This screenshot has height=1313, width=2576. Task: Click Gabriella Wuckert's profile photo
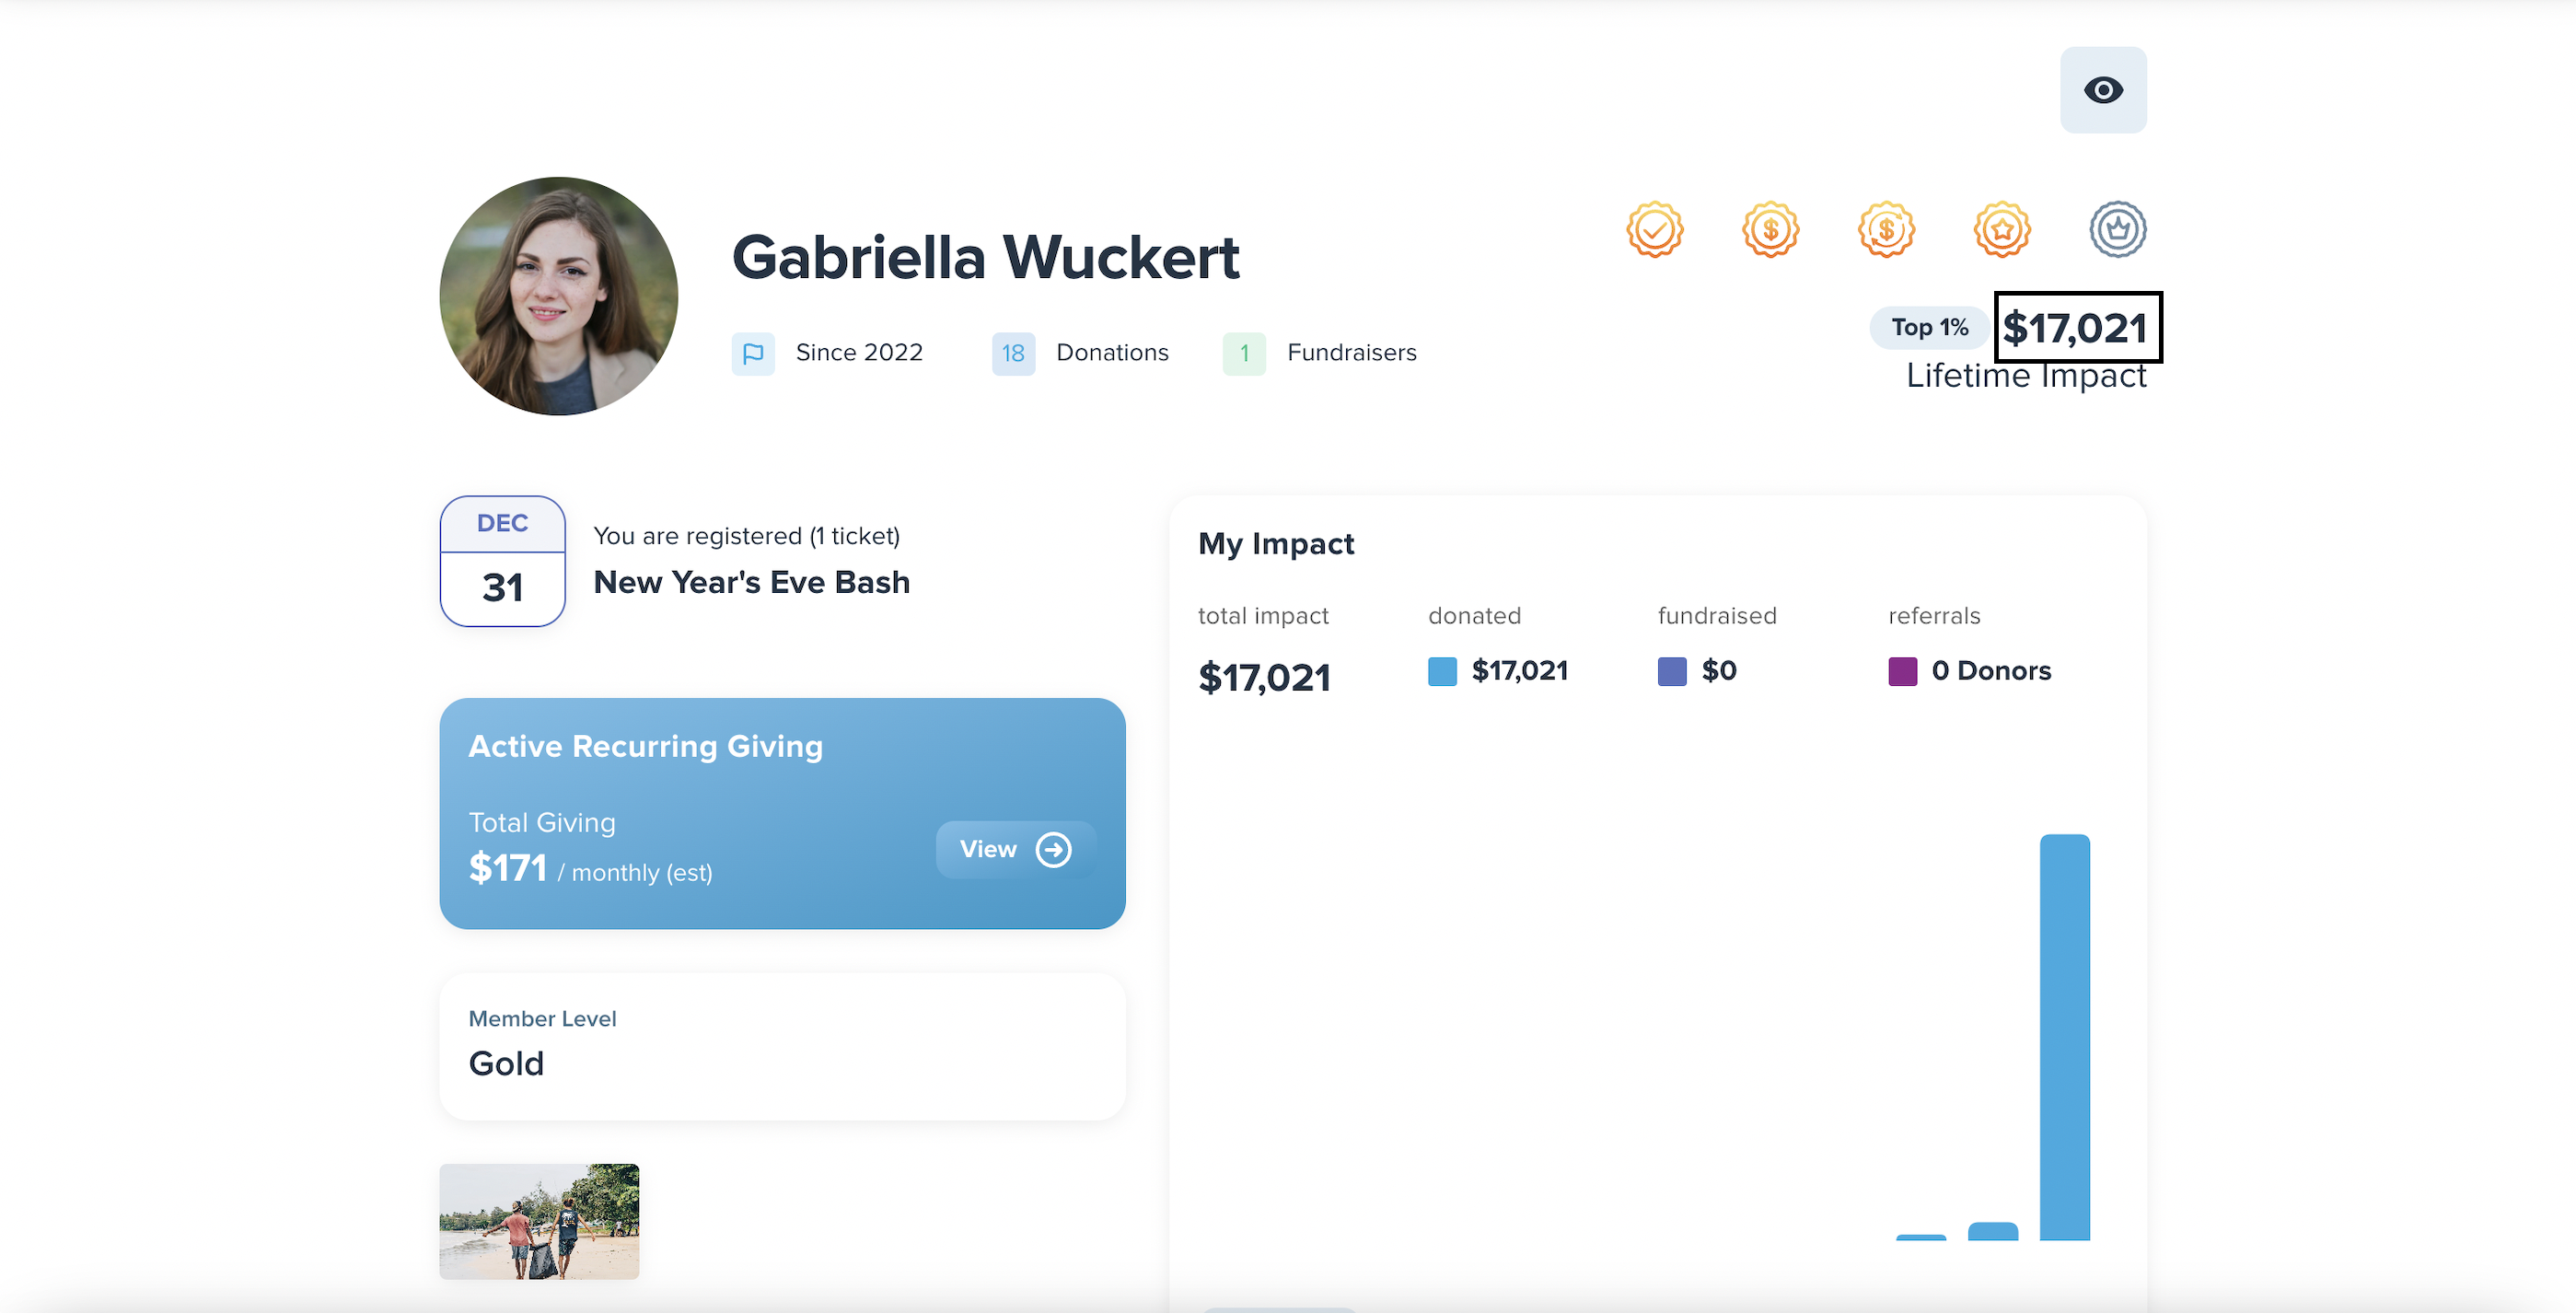[x=559, y=296]
